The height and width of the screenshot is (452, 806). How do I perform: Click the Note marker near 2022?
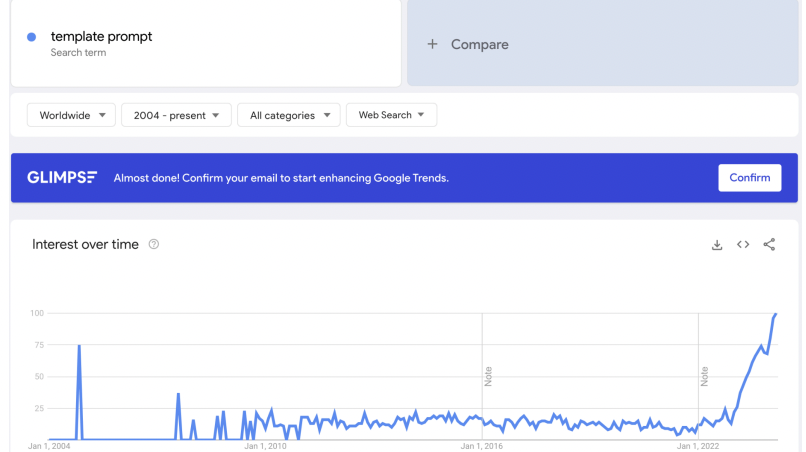pyautogui.click(x=704, y=377)
